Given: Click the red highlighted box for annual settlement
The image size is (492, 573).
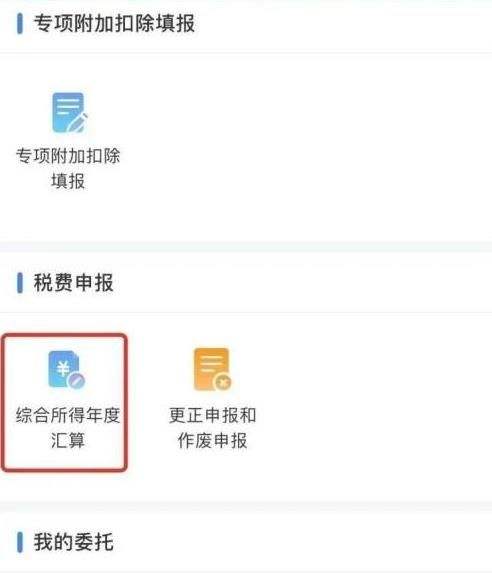Looking at the screenshot, I should (x=64, y=402).
